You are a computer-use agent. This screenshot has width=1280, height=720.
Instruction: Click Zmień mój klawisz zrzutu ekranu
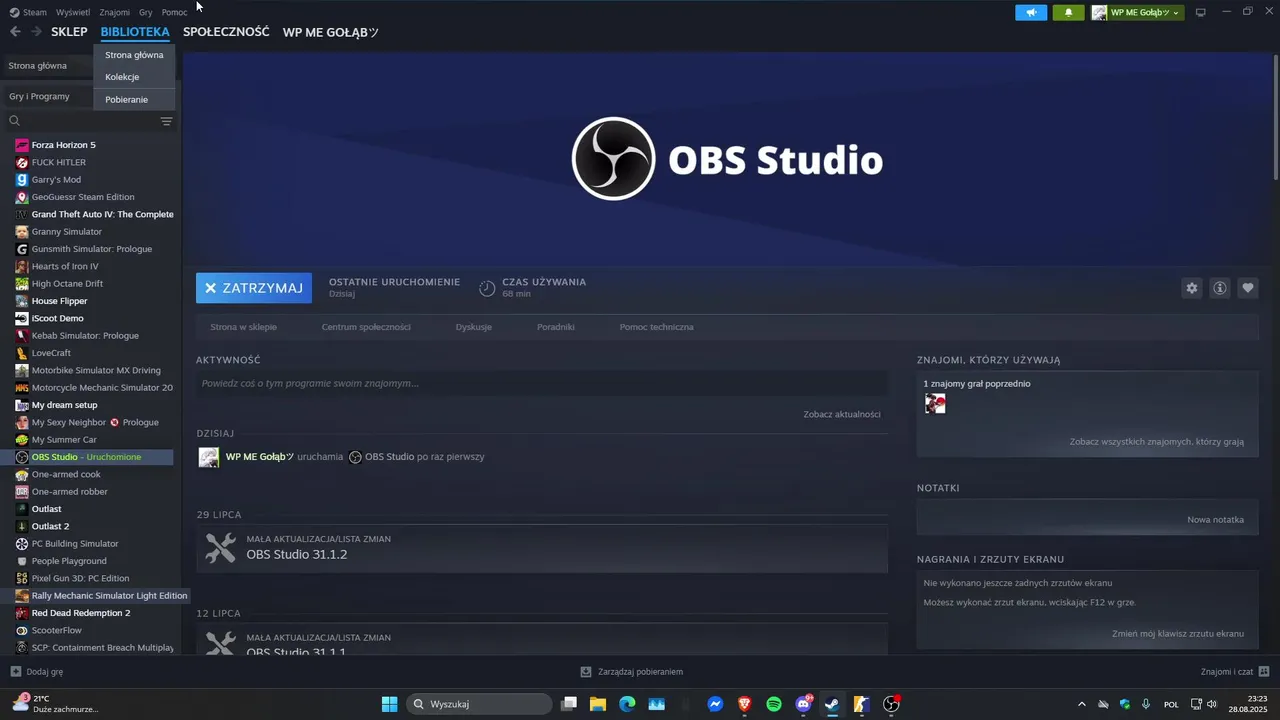(1178, 634)
